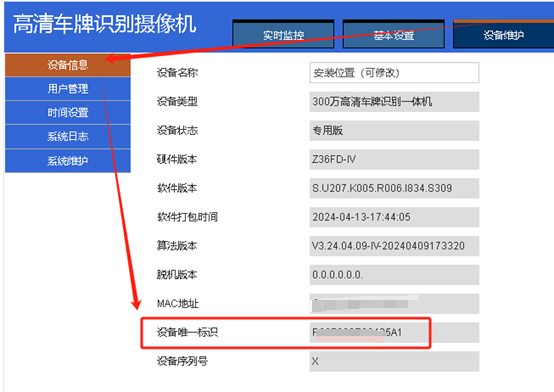Open the 实时监控 tab

tap(283, 34)
